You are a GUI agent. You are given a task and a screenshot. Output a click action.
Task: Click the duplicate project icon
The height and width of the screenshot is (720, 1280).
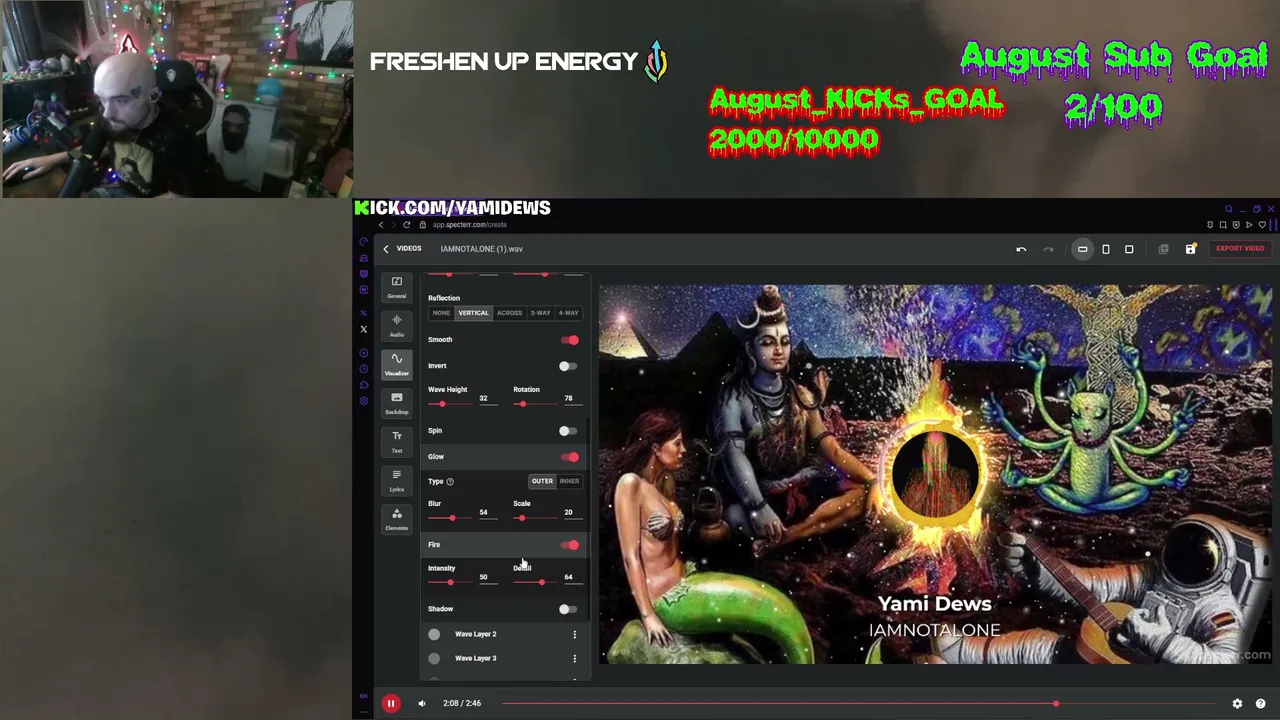[x=1163, y=249]
